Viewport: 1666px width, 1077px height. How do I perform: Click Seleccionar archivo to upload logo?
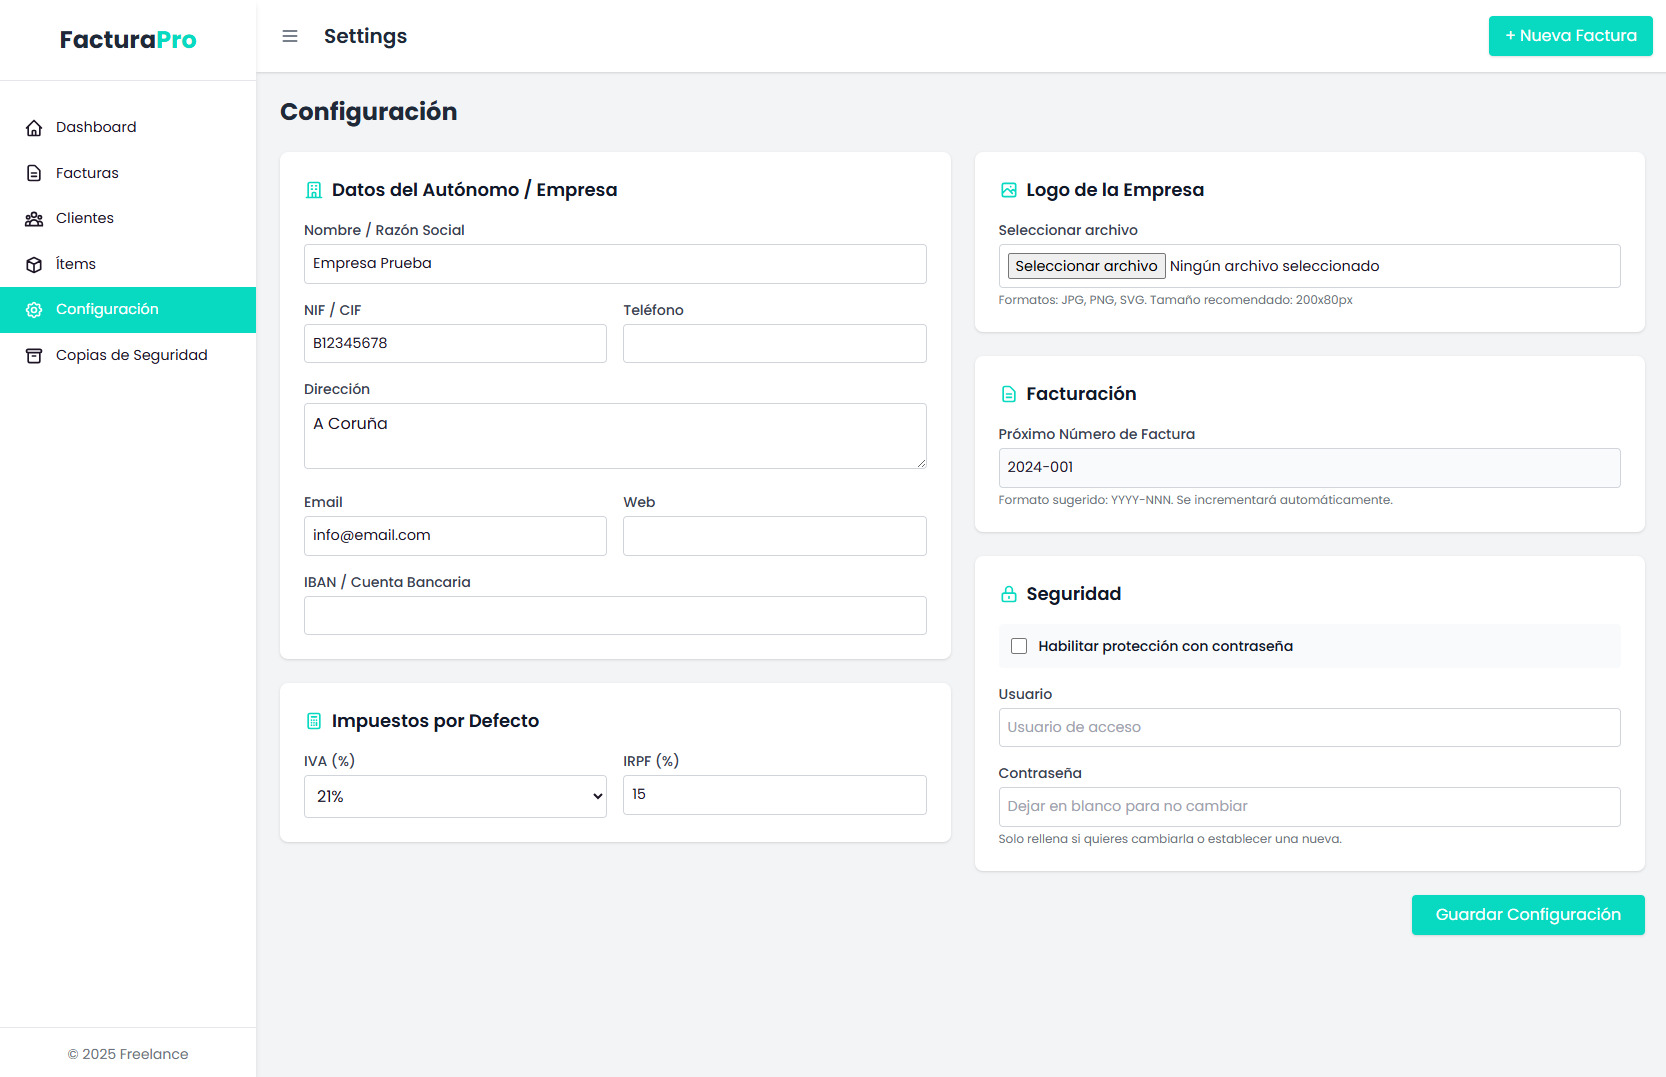pos(1086,266)
